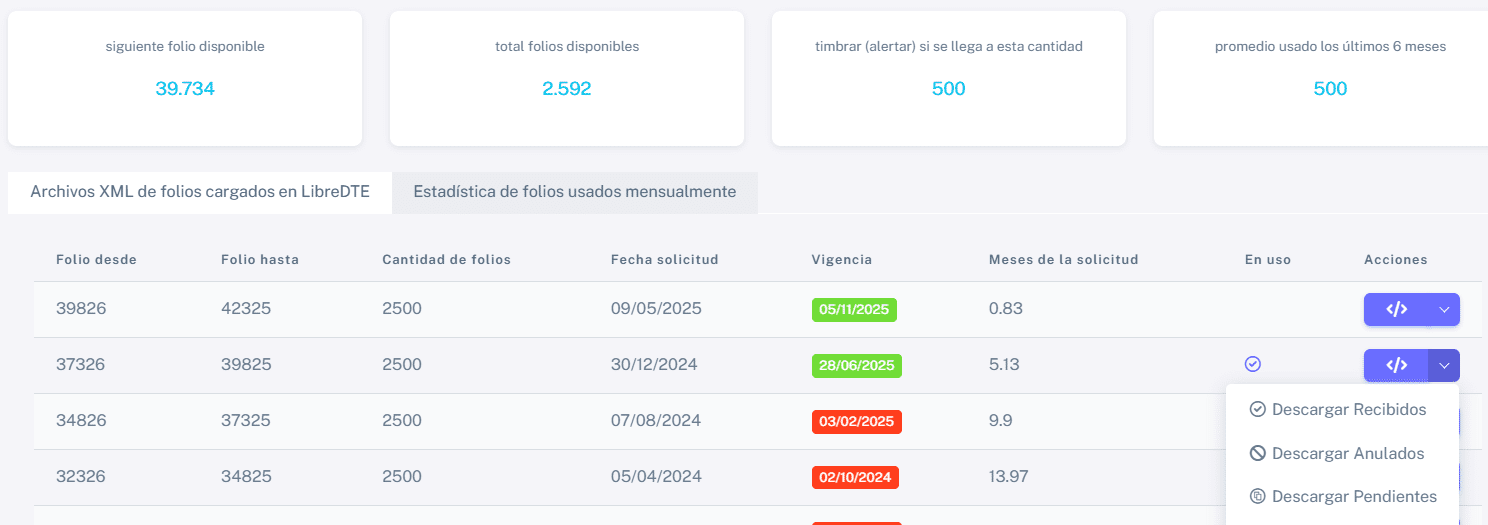Image resolution: width=1488 pixels, height=525 pixels.
Task: Click folio hasta cell 42325
Action: [246, 309]
